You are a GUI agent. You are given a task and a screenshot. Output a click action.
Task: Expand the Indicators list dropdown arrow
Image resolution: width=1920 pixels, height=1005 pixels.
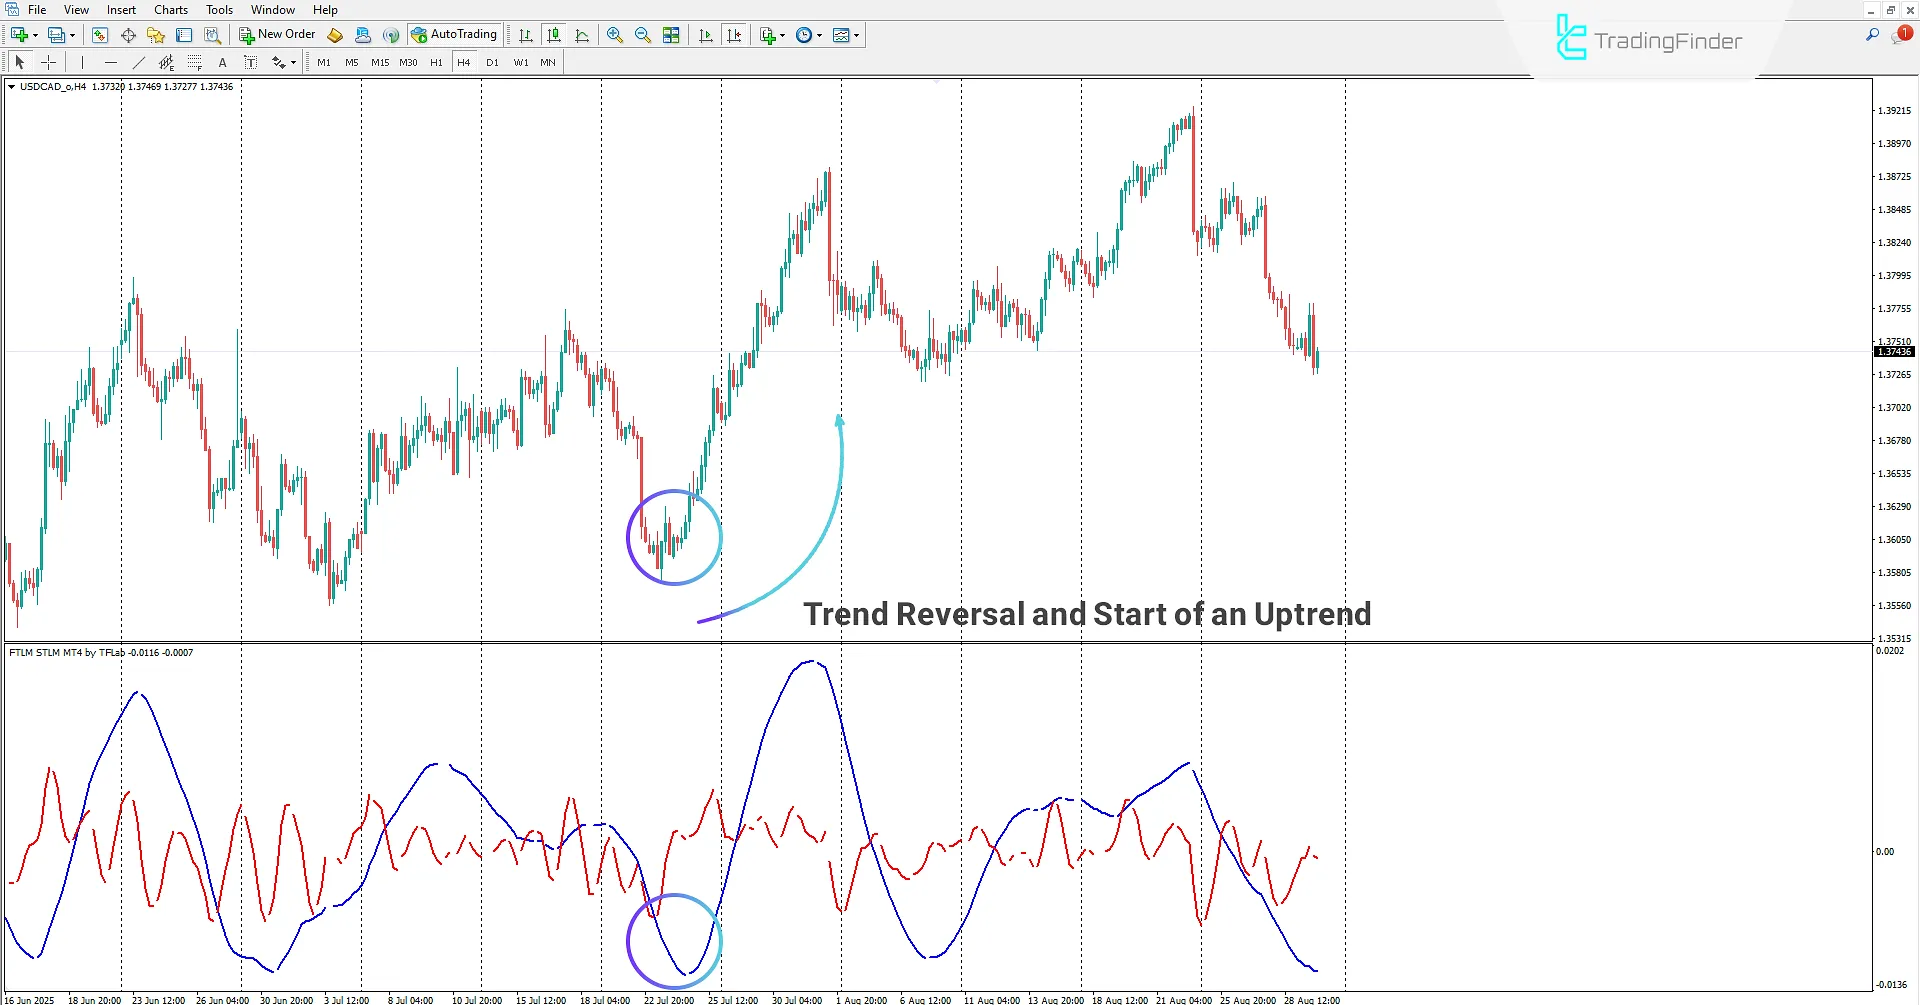pos(782,35)
